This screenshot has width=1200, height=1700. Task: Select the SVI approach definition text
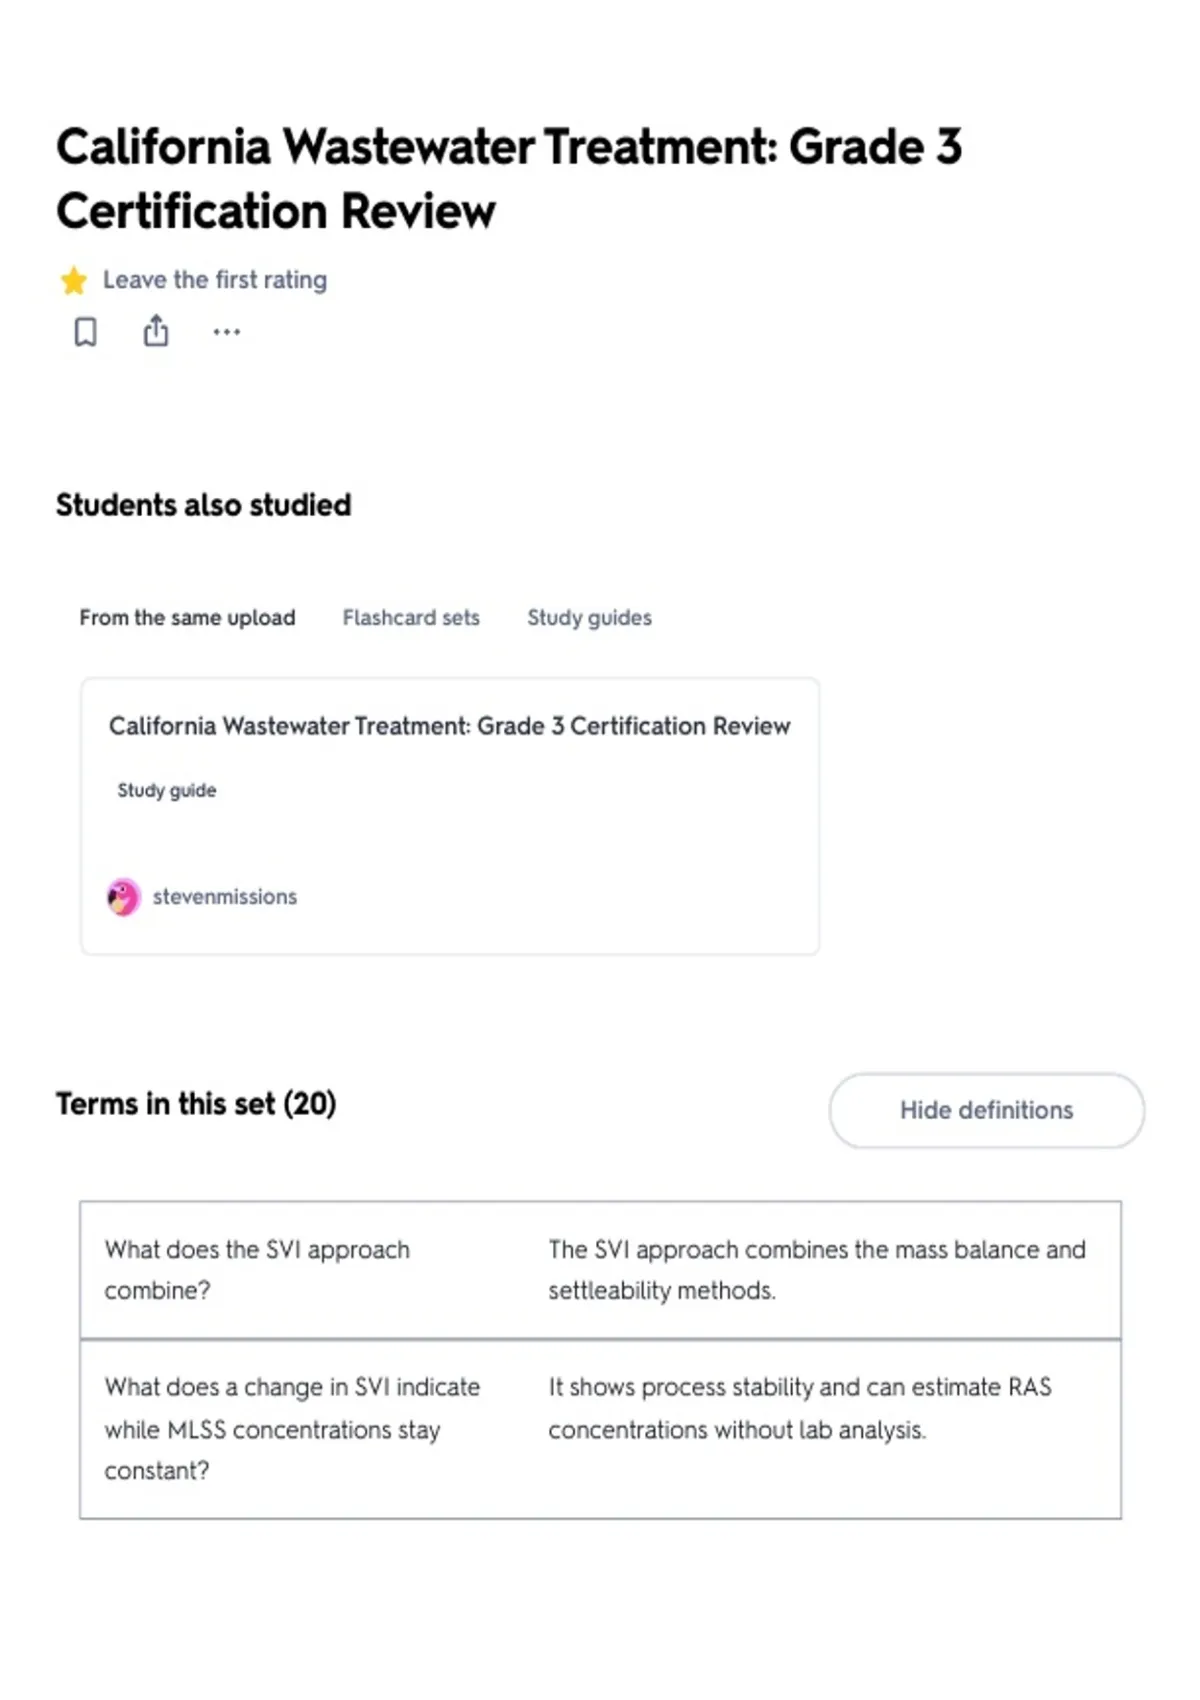pos(816,1270)
